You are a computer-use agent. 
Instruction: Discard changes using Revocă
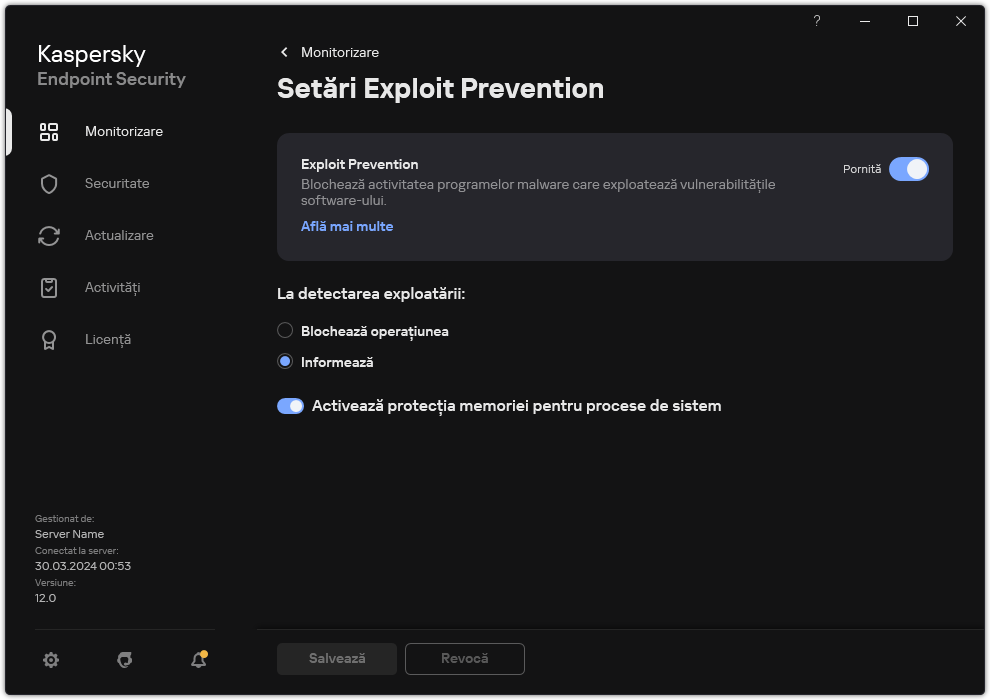pyautogui.click(x=464, y=658)
